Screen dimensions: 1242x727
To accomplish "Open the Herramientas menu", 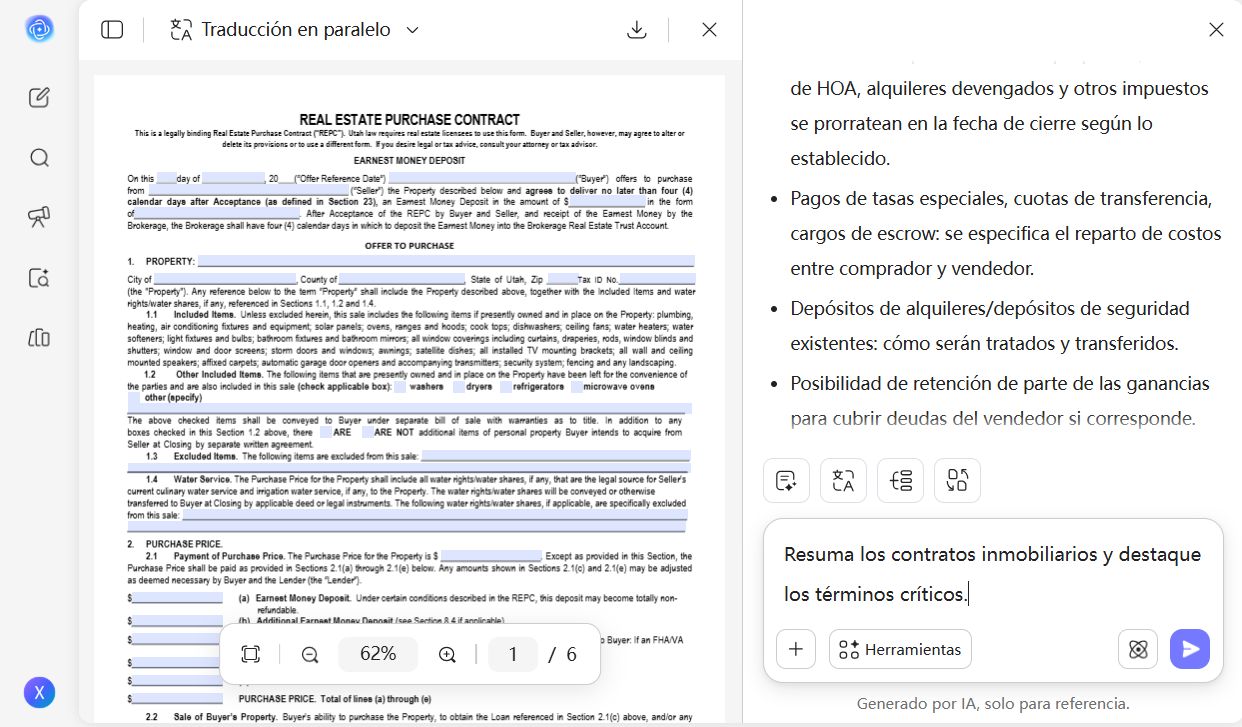I will [900, 649].
